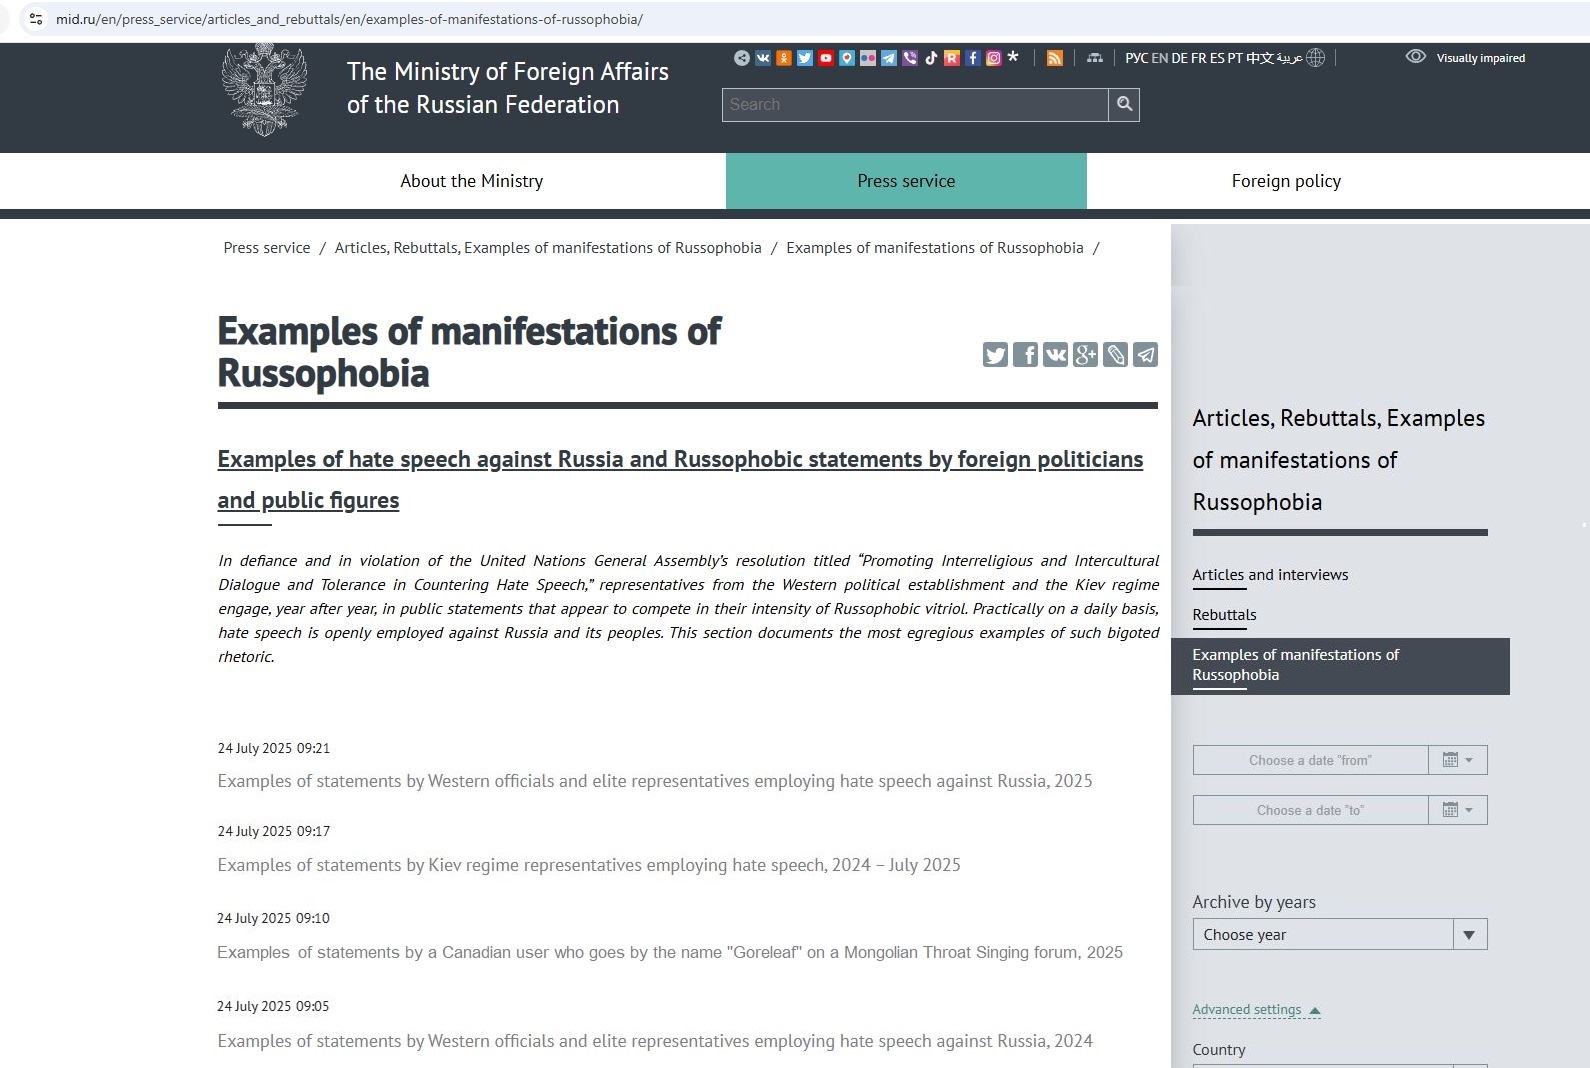This screenshot has width=1590, height=1068.
Task: Open the TikTok link in the header
Action: click(x=931, y=58)
